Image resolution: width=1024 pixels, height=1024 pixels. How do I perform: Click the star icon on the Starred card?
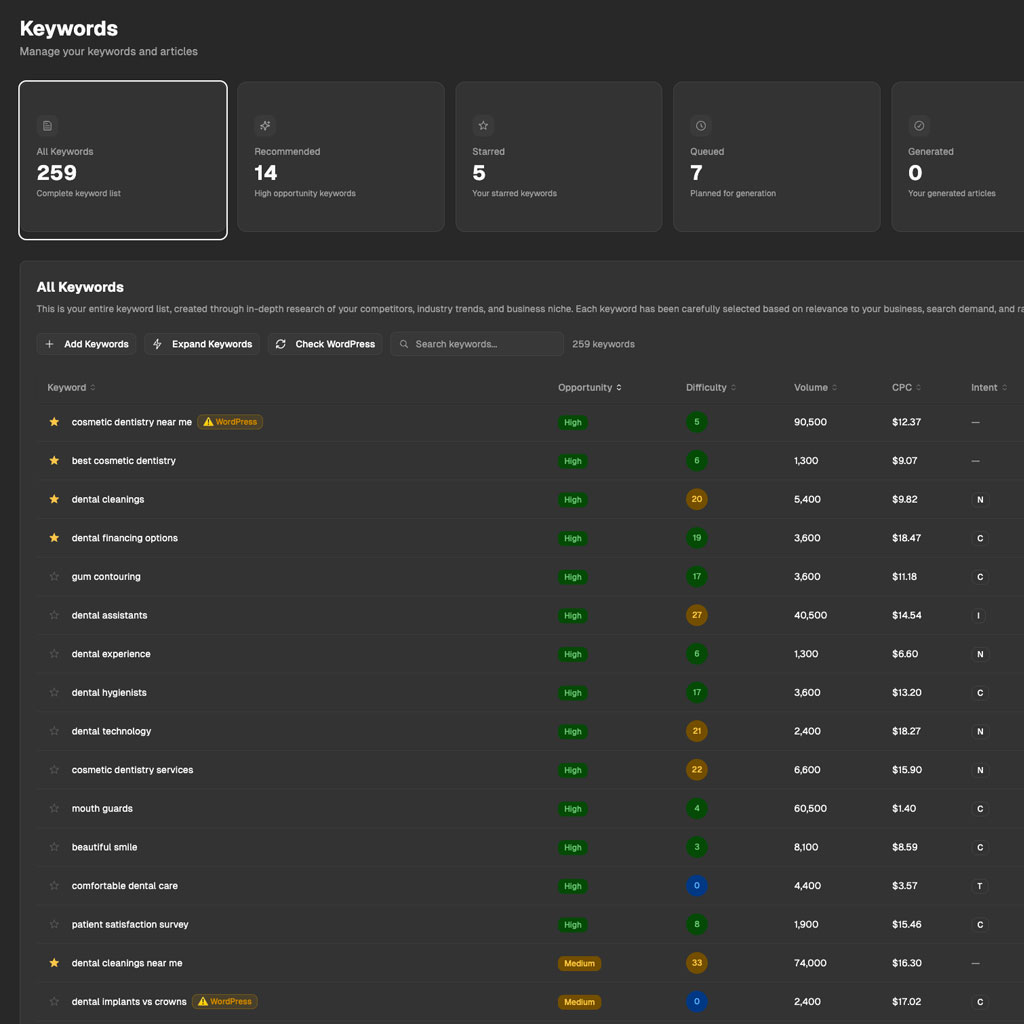(483, 125)
